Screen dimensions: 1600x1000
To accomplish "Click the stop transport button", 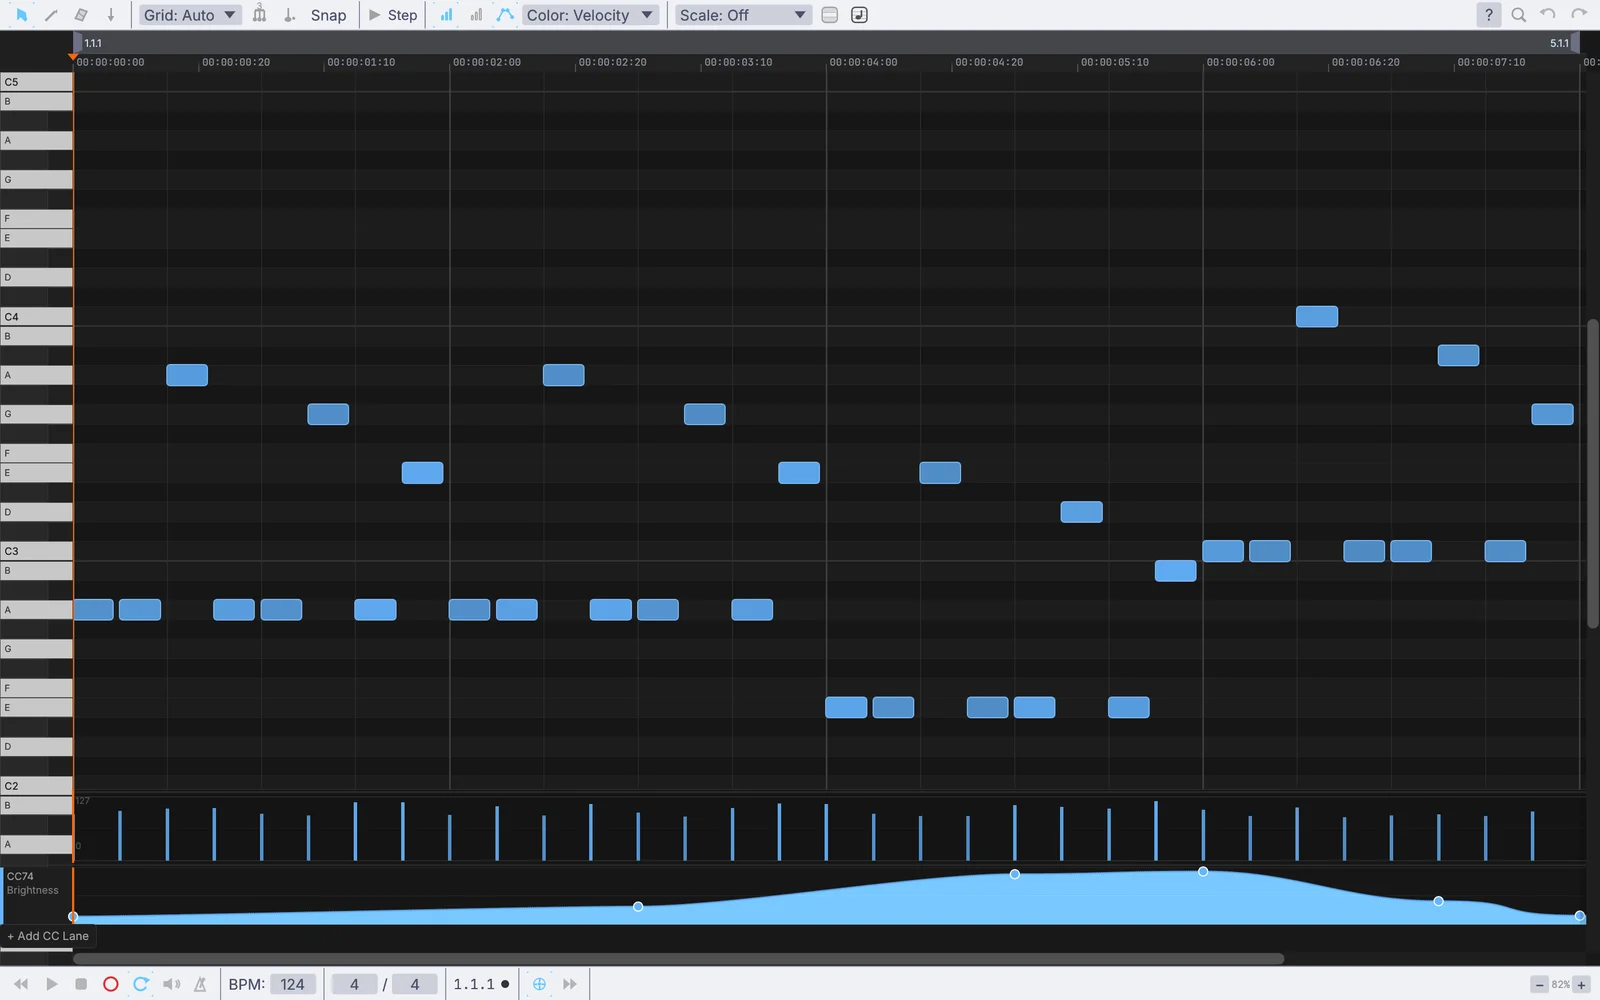I will 81,984.
